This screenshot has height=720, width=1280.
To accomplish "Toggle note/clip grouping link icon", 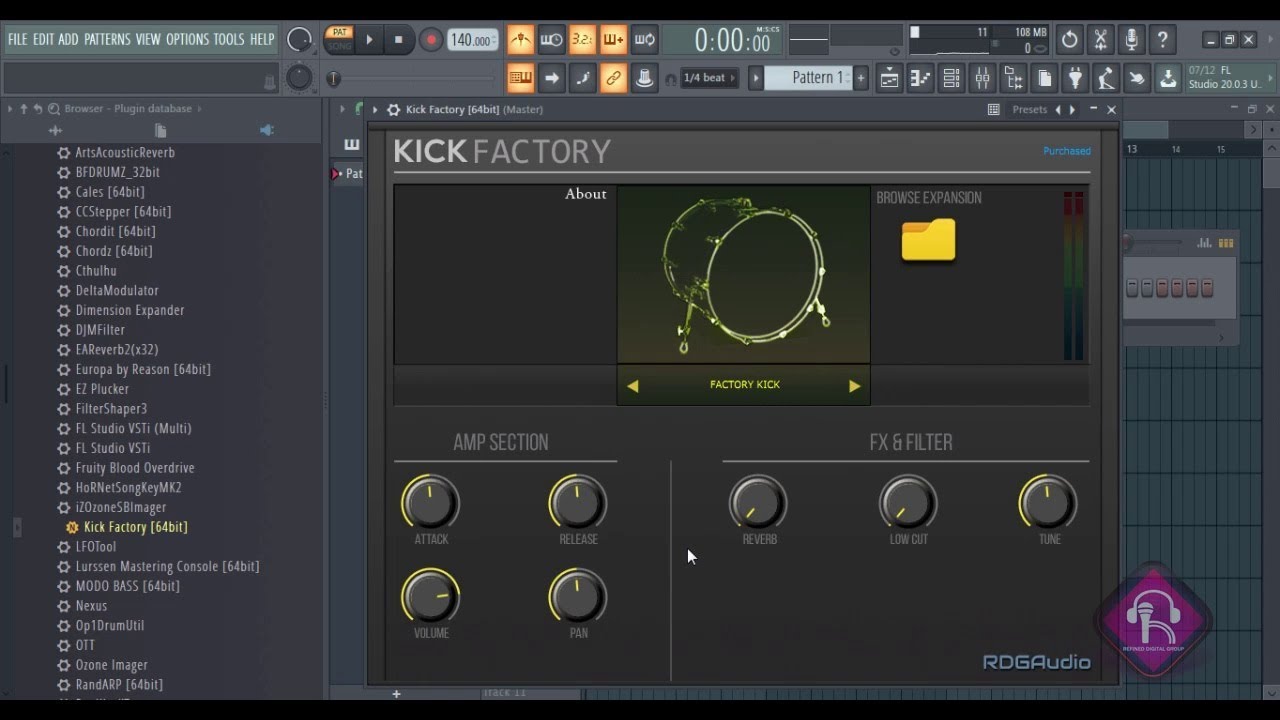I will [x=613, y=77].
